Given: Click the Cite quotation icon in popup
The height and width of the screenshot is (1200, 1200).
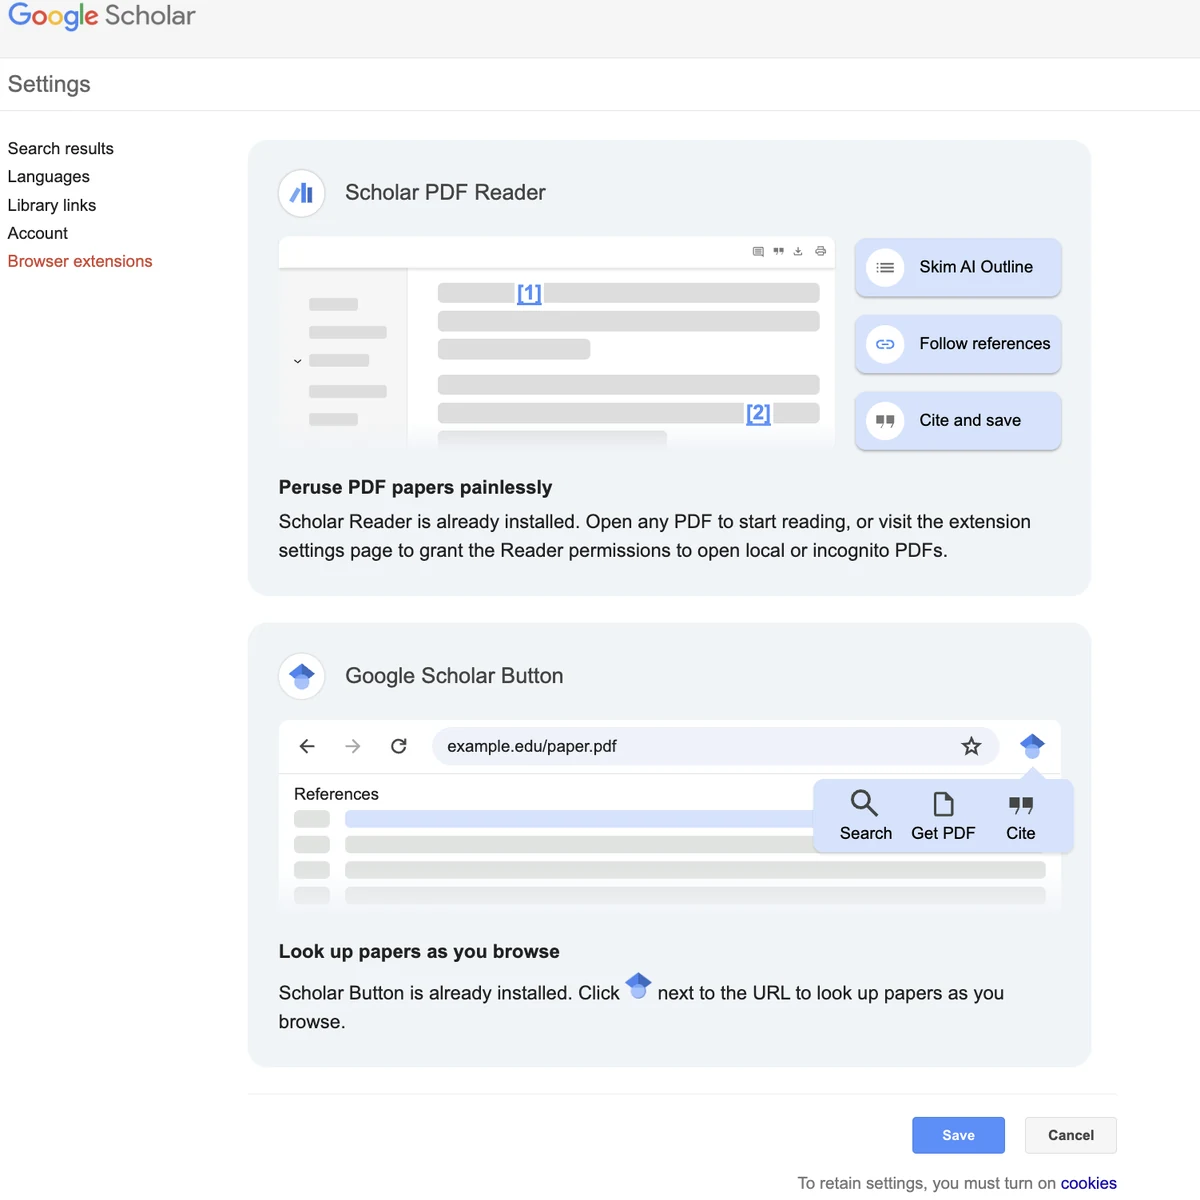Looking at the screenshot, I should pos(1021,805).
